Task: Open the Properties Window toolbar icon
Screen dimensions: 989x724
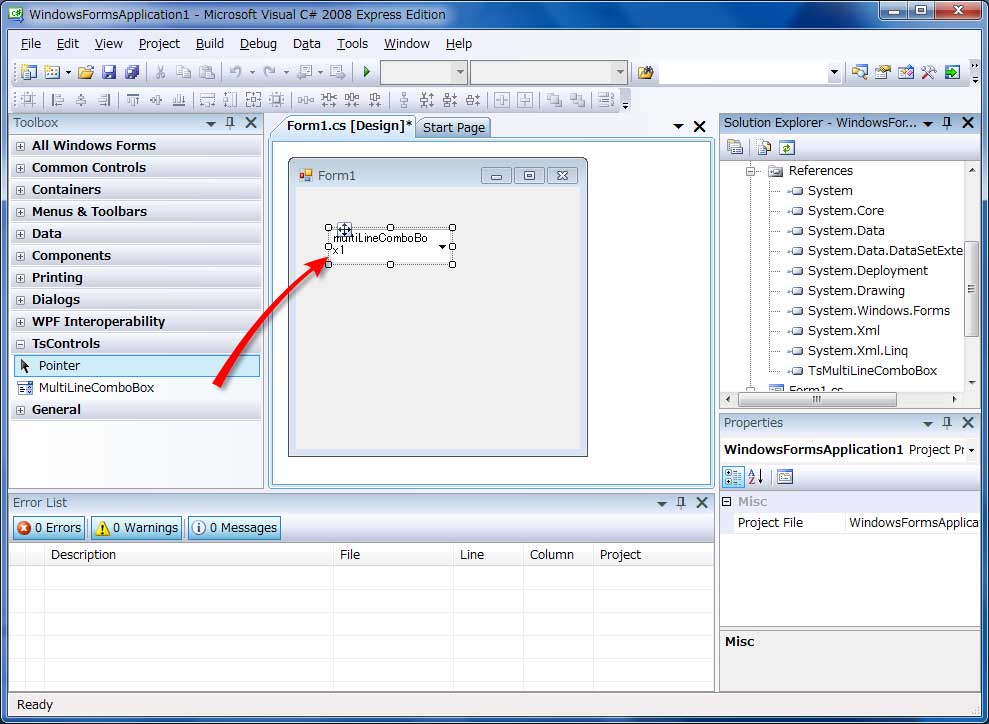Action: point(882,72)
